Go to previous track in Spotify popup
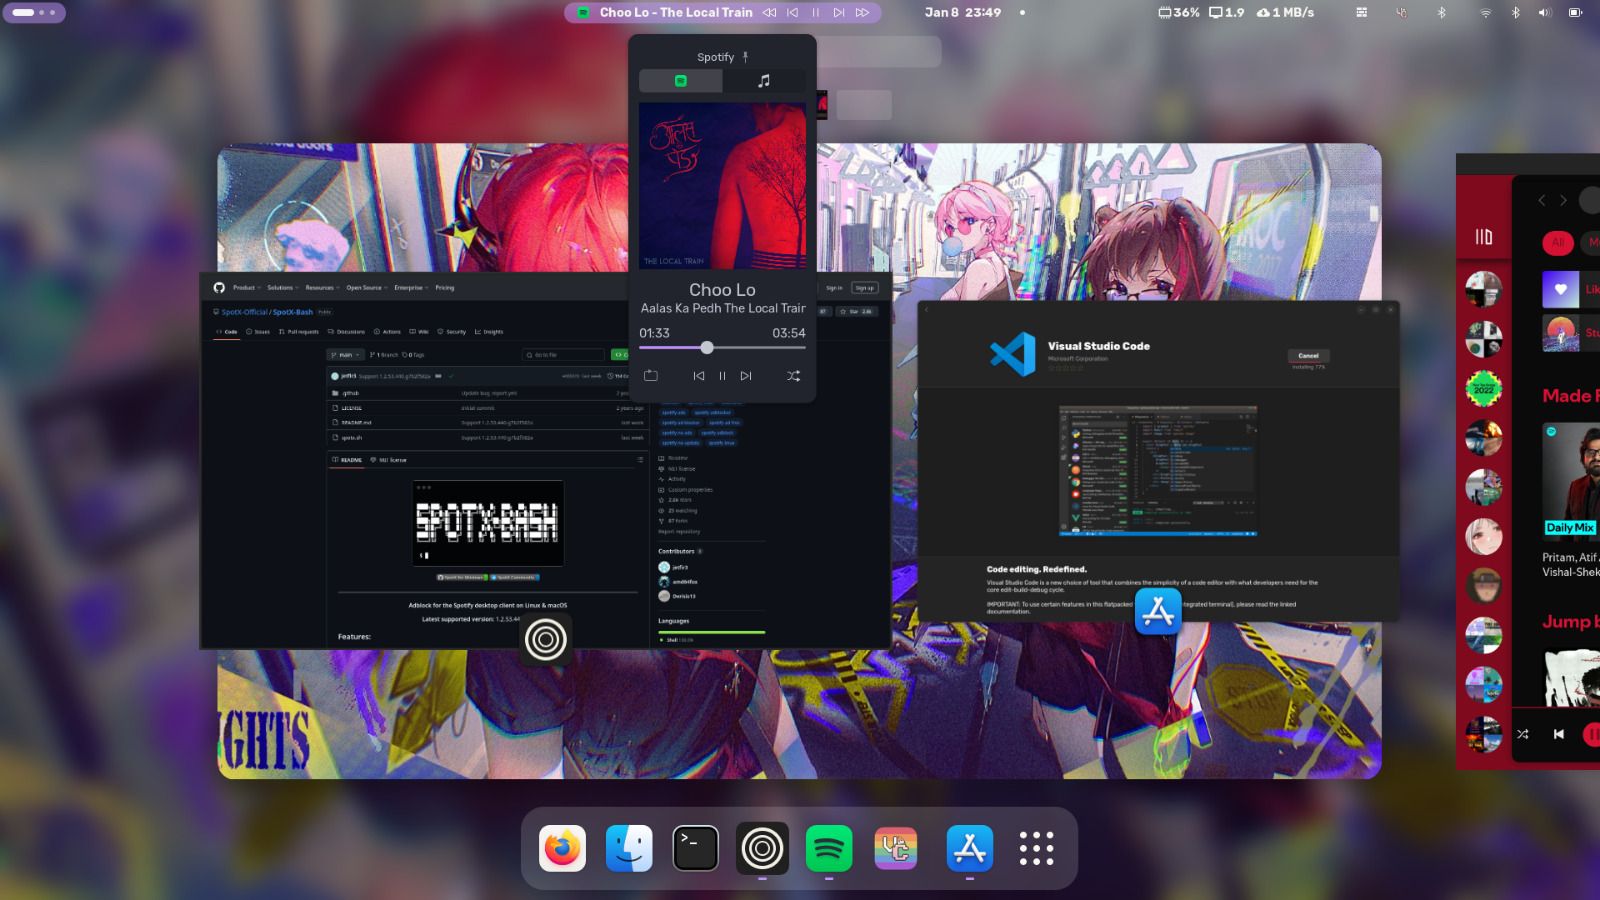This screenshot has width=1600, height=900. point(699,376)
